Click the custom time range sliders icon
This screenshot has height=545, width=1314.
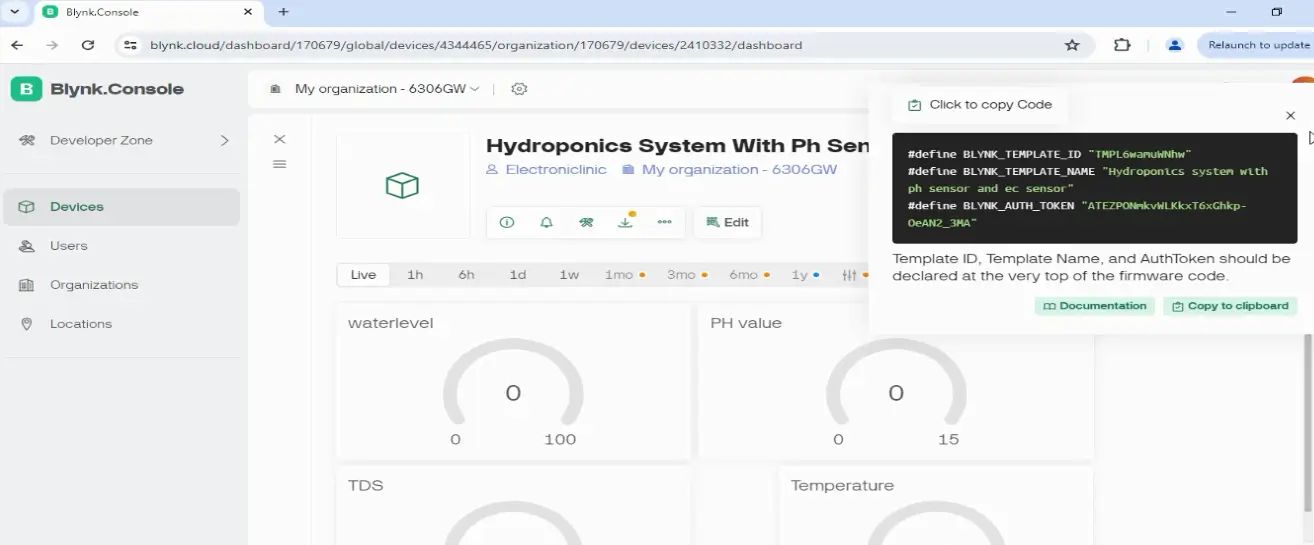850,275
